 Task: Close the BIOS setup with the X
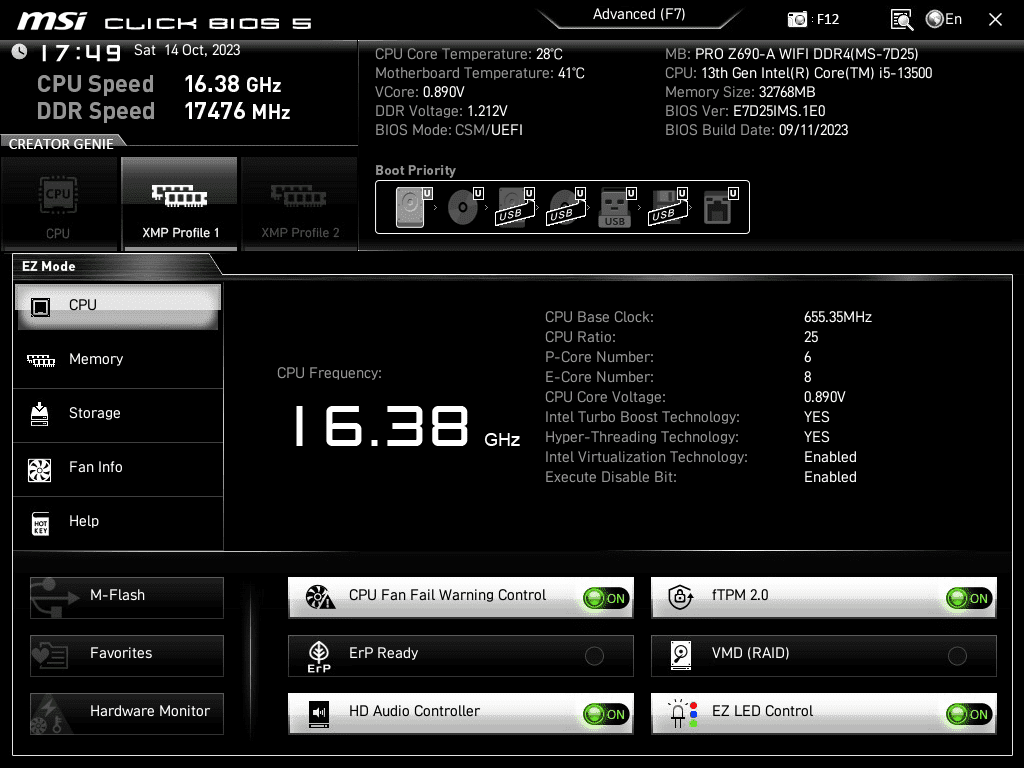tap(995, 20)
